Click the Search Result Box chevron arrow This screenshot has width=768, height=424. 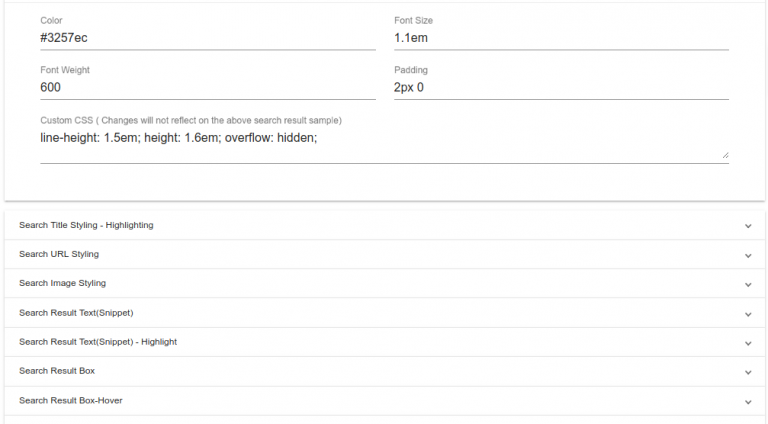[x=748, y=372]
